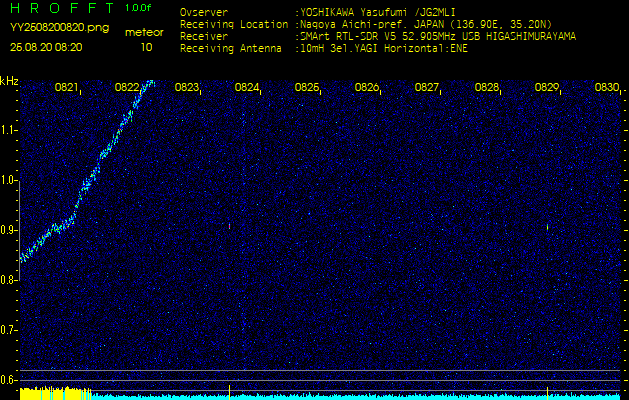Image resolution: width=629 pixels, height=400 pixels.
Task: Click the 'meteor' count label
Action: (144, 33)
